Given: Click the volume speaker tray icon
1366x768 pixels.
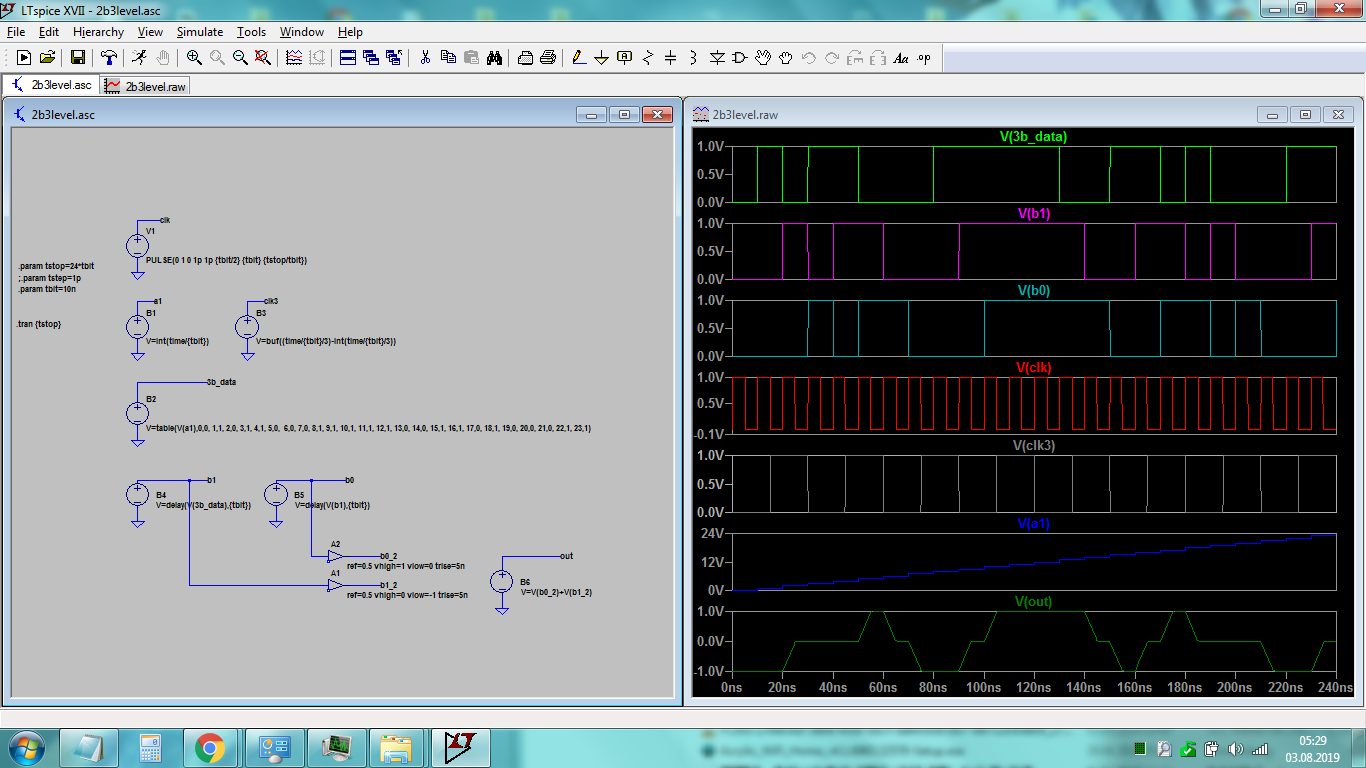Looking at the screenshot, I should point(1235,748).
